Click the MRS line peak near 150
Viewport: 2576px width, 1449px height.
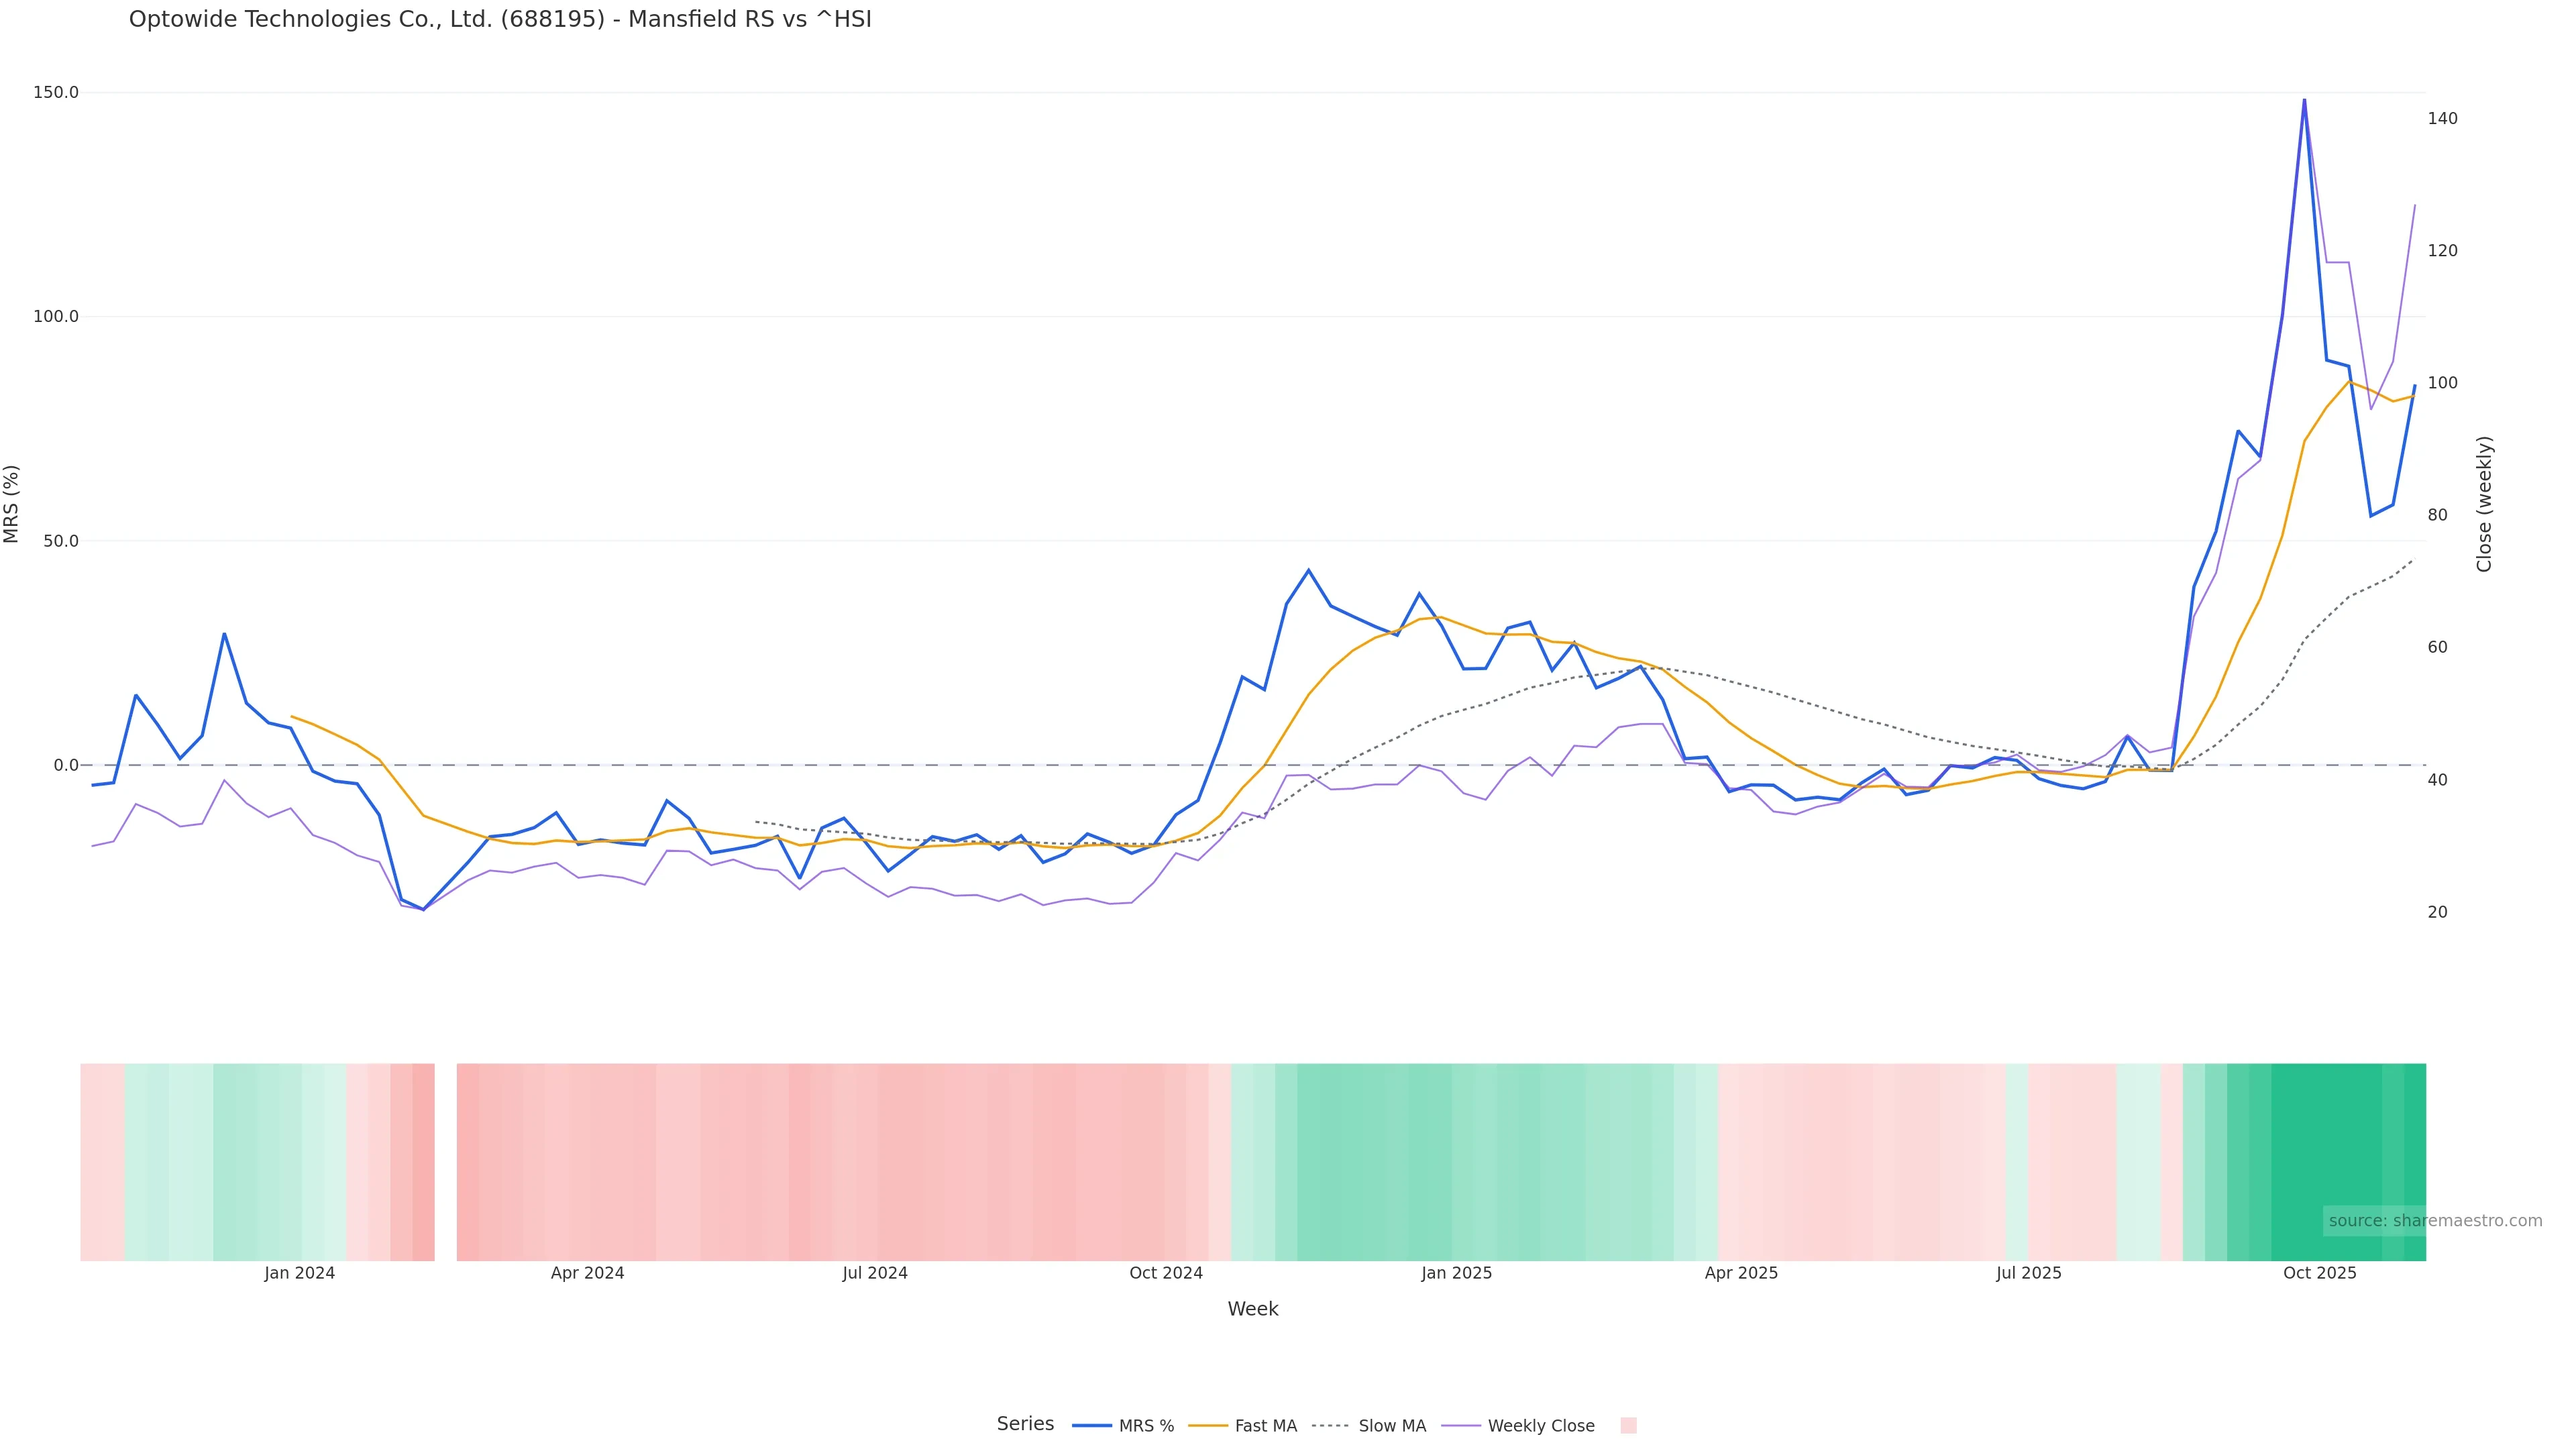pyautogui.click(x=2304, y=100)
